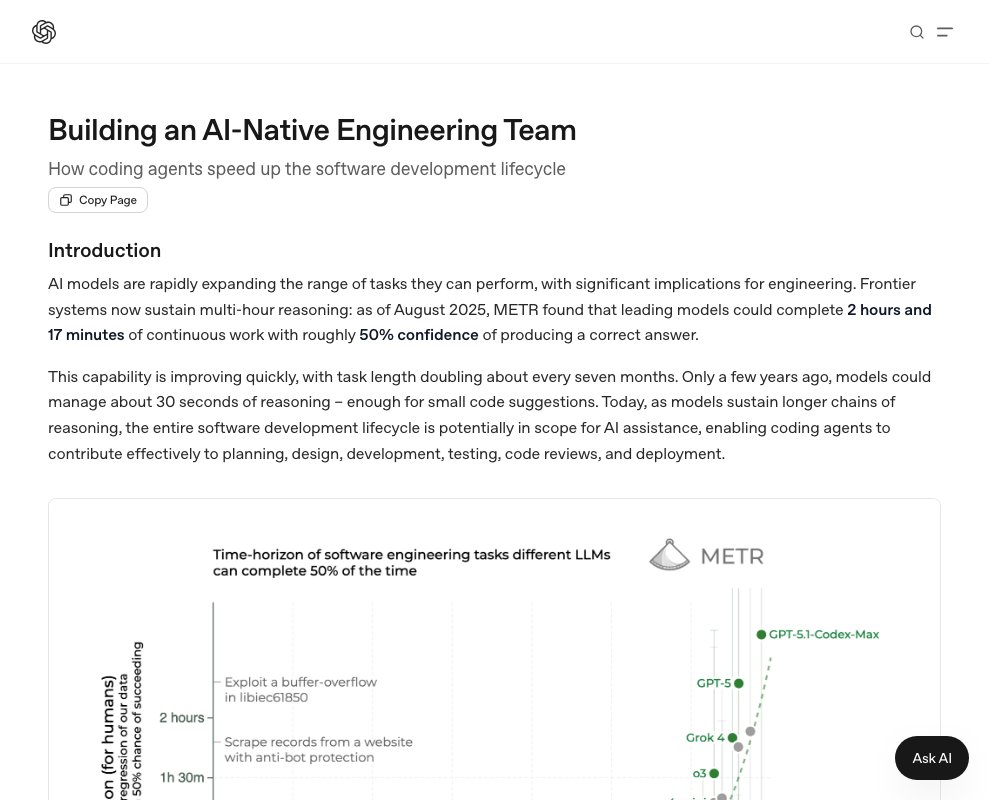Click the 'Grok 4' label text

click(705, 737)
